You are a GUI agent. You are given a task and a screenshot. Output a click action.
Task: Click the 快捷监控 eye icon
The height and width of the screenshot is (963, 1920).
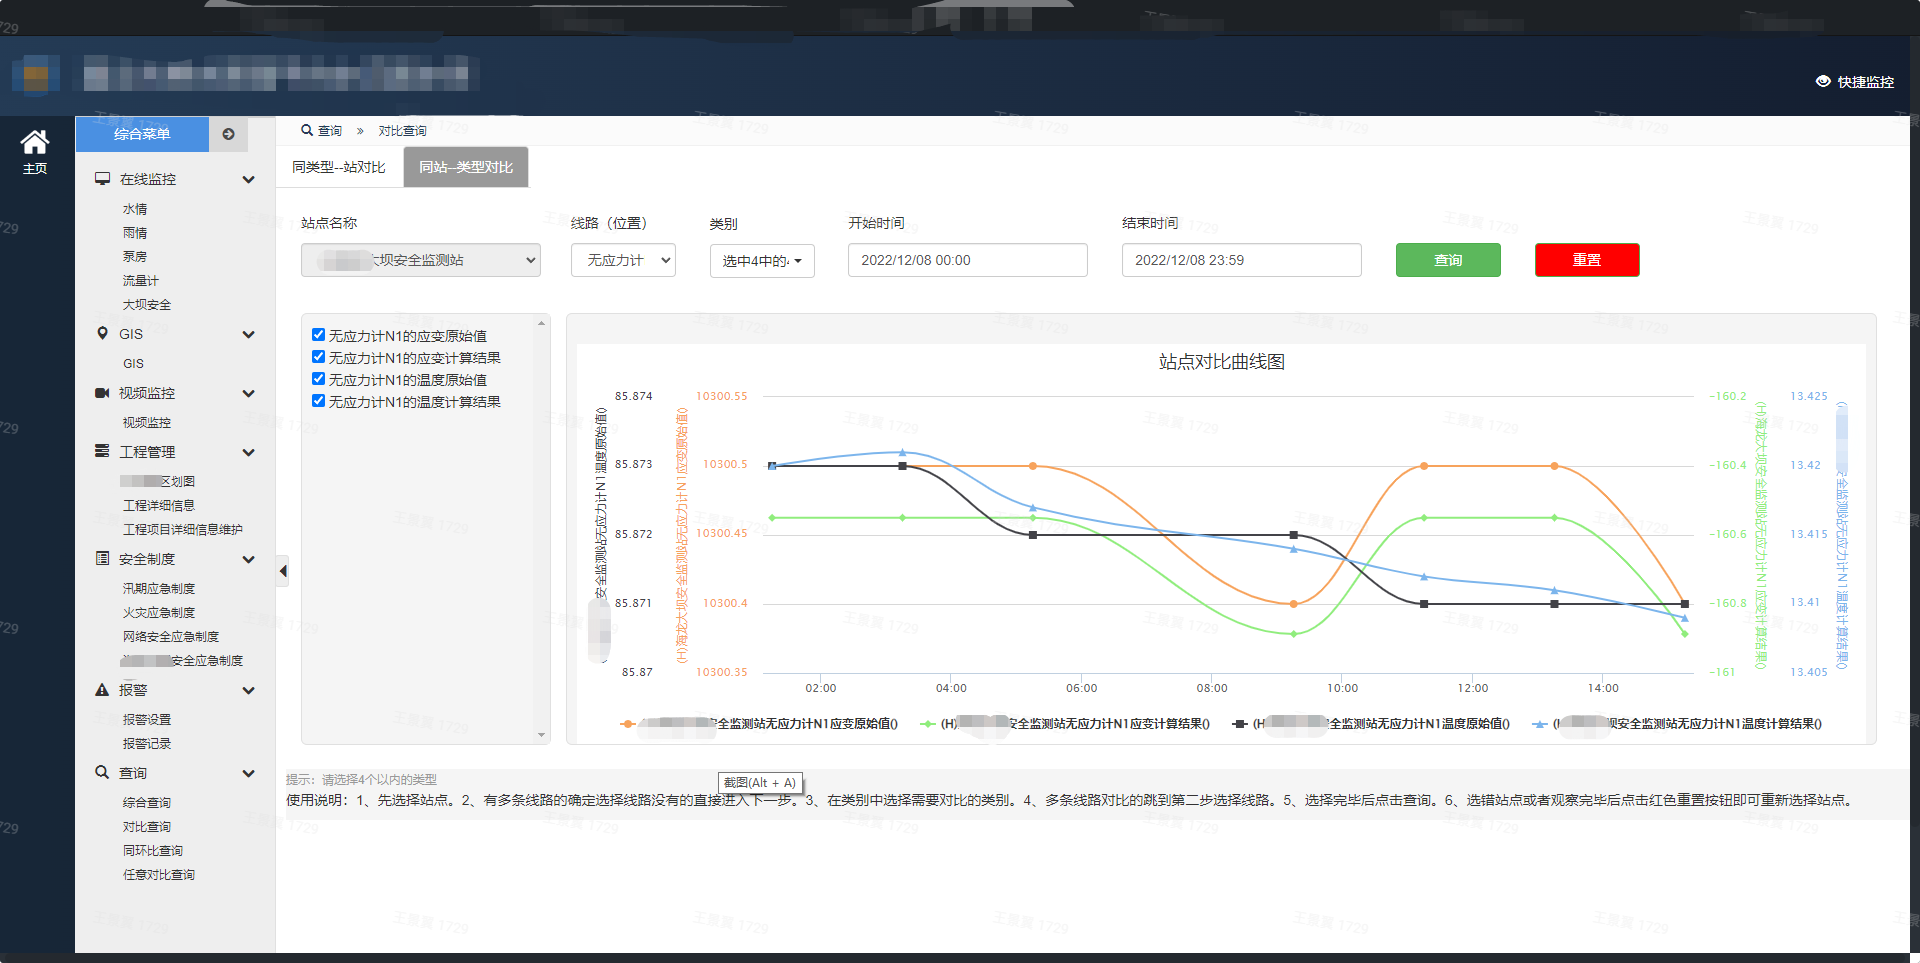pos(1823,82)
